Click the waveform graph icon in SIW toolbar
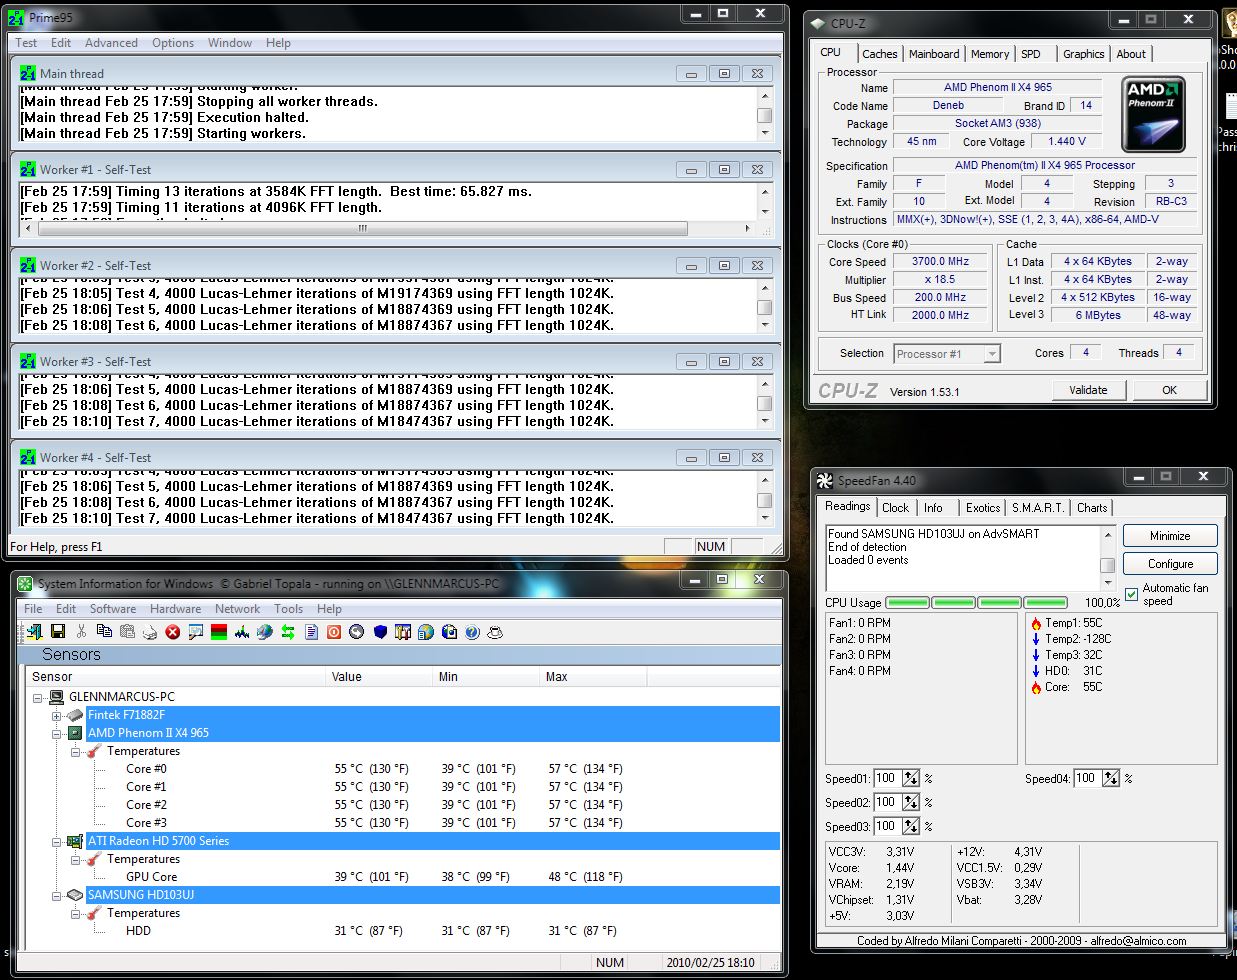 [242, 632]
